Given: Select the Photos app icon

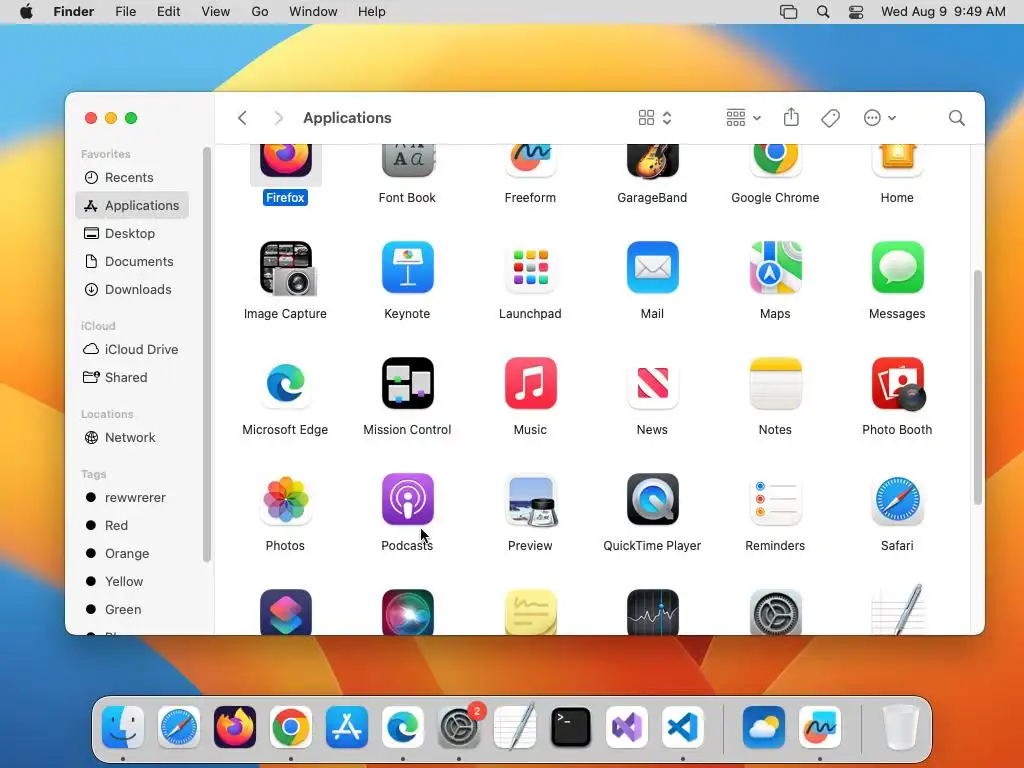Looking at the screenshot, I should point(285,500).
